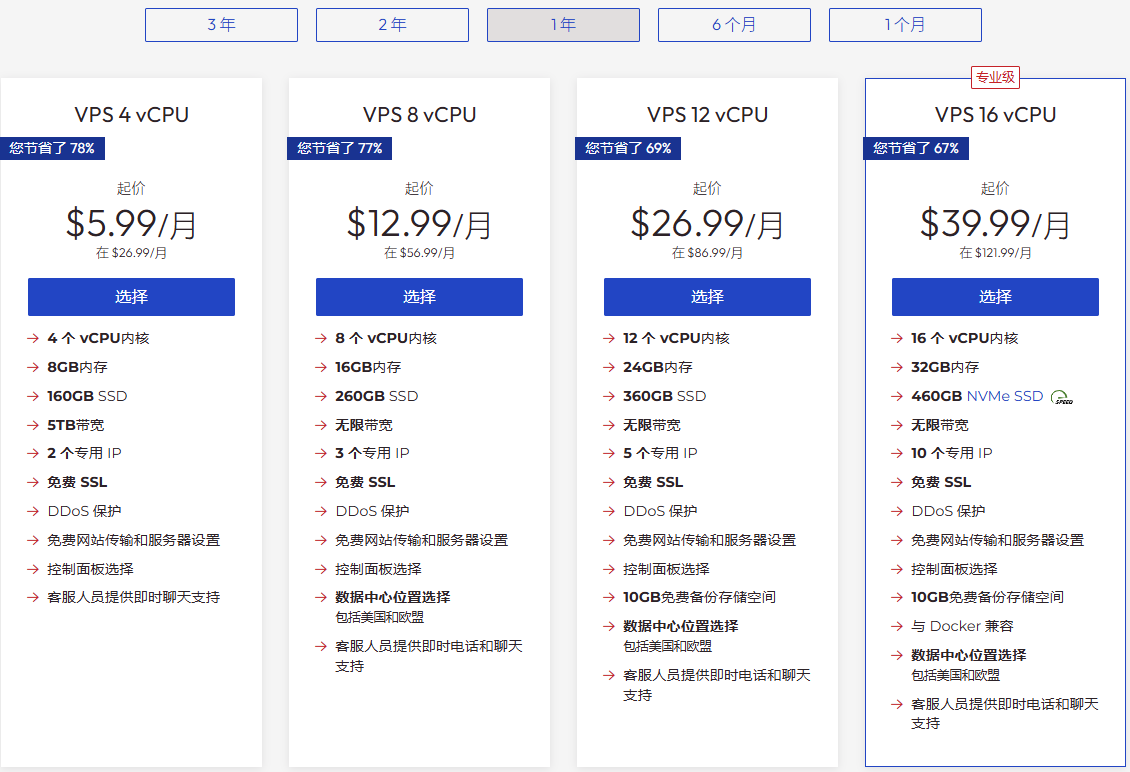Image resolution: width=1130 pixels, height=772 pixels.
Task: Click the $26.99/月 price on VPS 12
Action: coord(707,223)
